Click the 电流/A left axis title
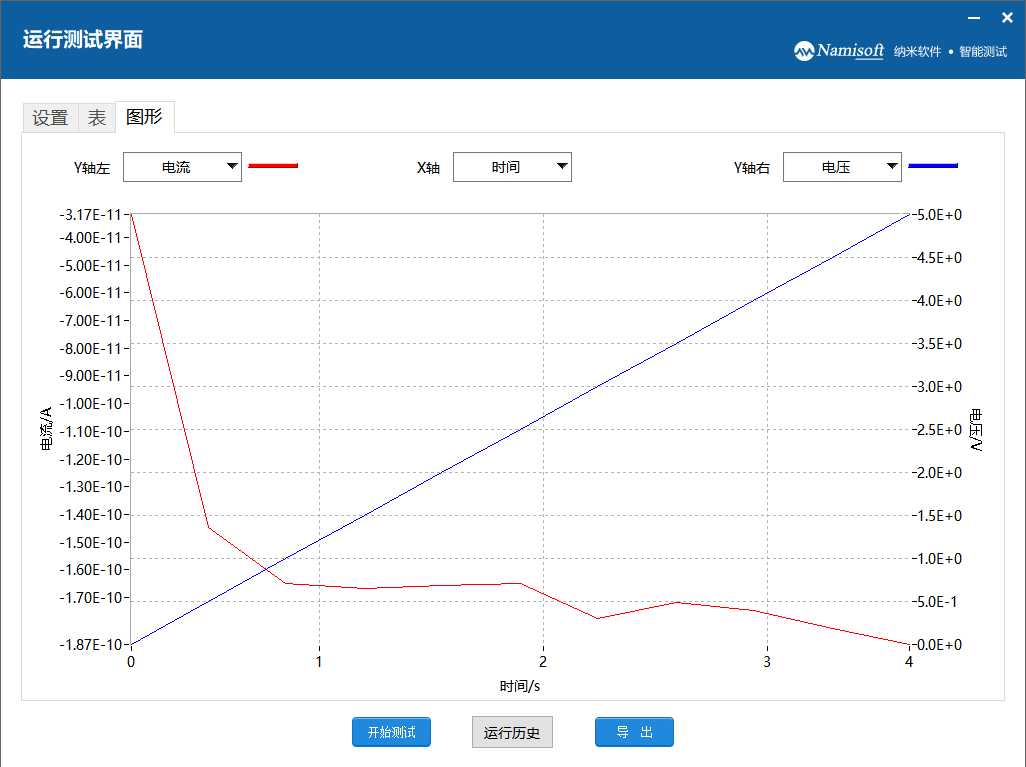The height and width of the screenshot is (767, 1026). click(x=45, y=430)
